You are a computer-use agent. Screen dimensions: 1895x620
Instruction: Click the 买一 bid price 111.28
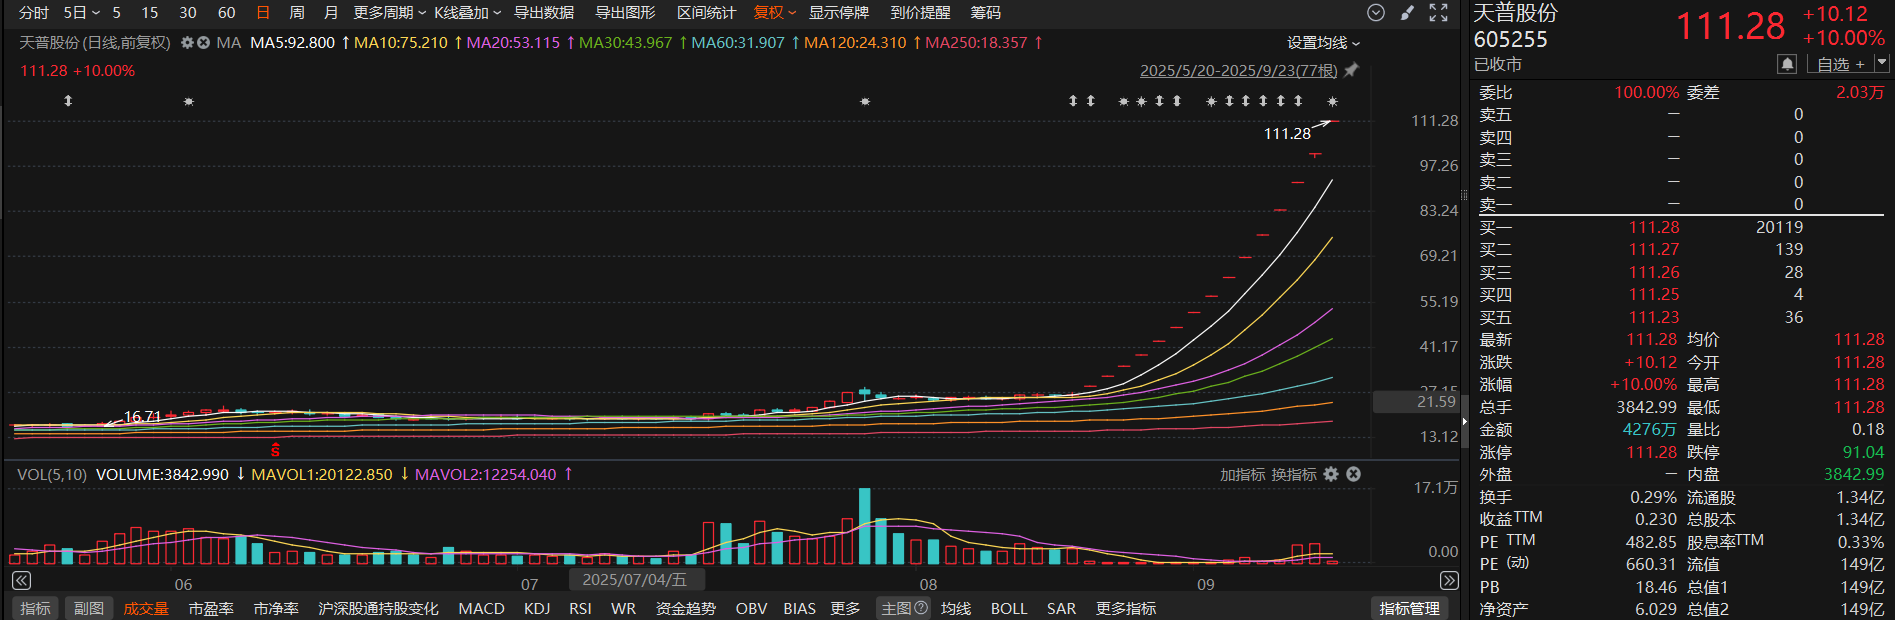click(1654, 227)
